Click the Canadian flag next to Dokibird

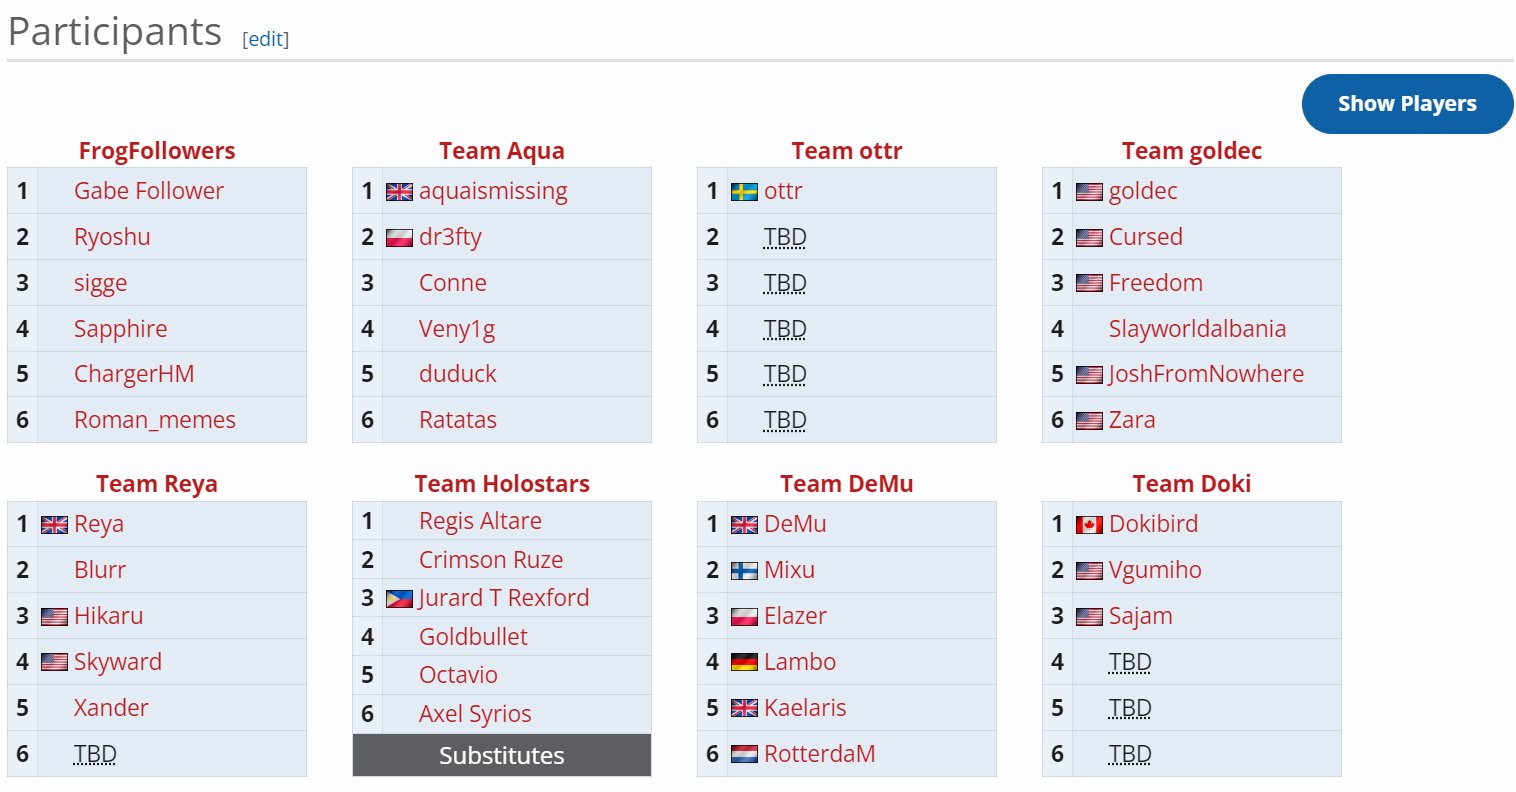[1089, 525]
